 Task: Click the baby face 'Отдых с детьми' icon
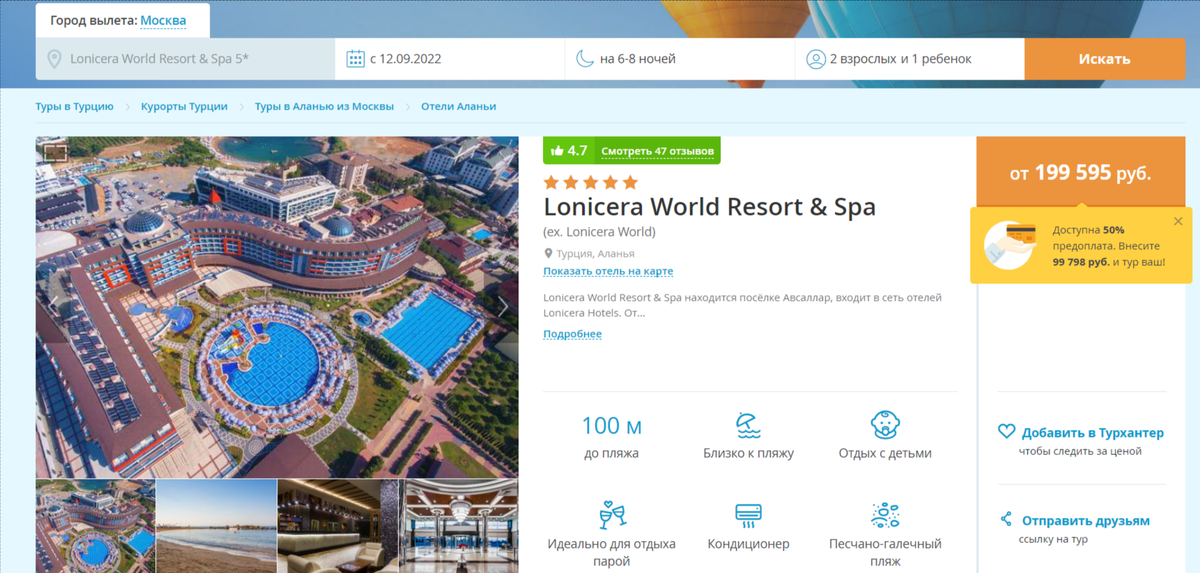[885, 425]
